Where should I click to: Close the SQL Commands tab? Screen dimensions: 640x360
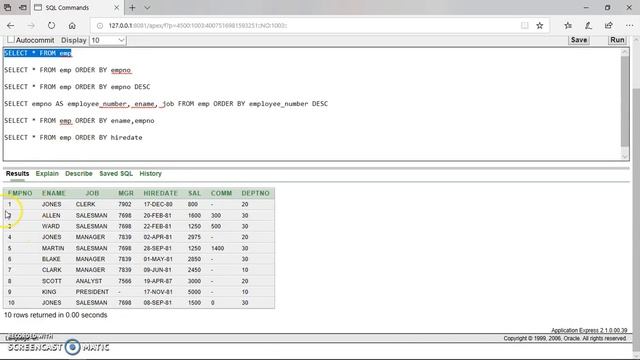coord(116,8)
